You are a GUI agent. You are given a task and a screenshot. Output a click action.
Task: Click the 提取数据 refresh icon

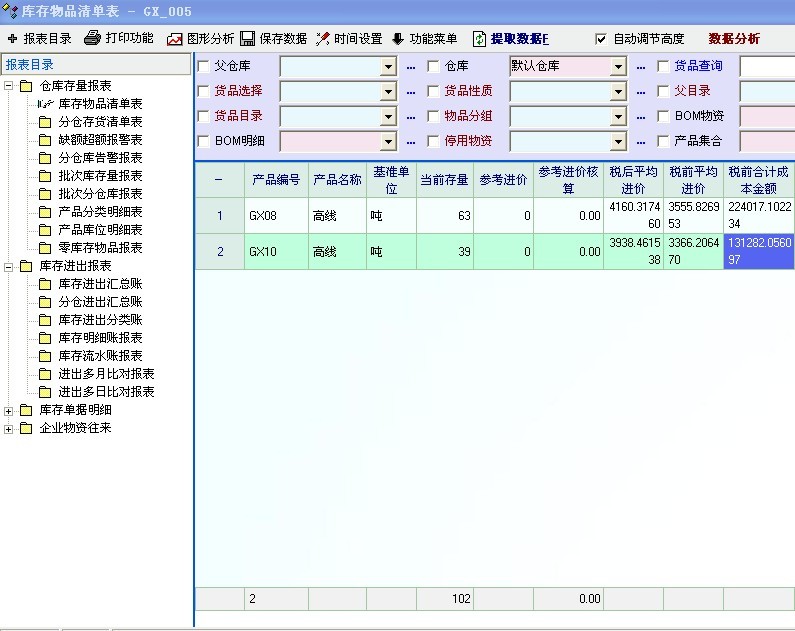(x=480, y=39)
